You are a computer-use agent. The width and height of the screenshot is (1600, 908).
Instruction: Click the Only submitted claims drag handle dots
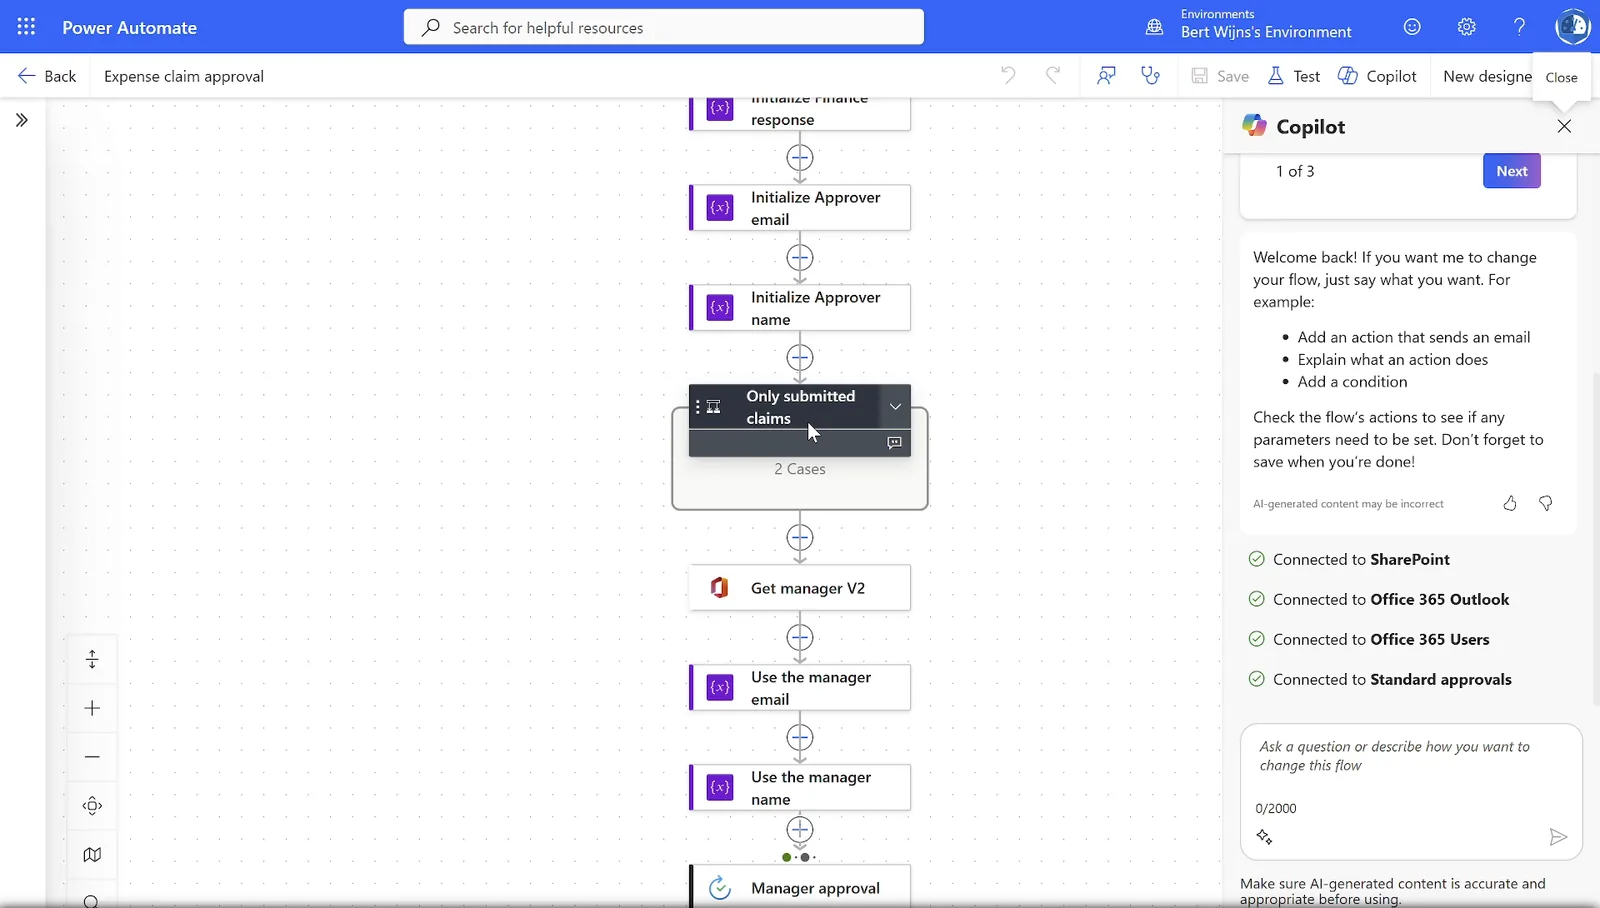pyautogui.click(x=698, y=407)
